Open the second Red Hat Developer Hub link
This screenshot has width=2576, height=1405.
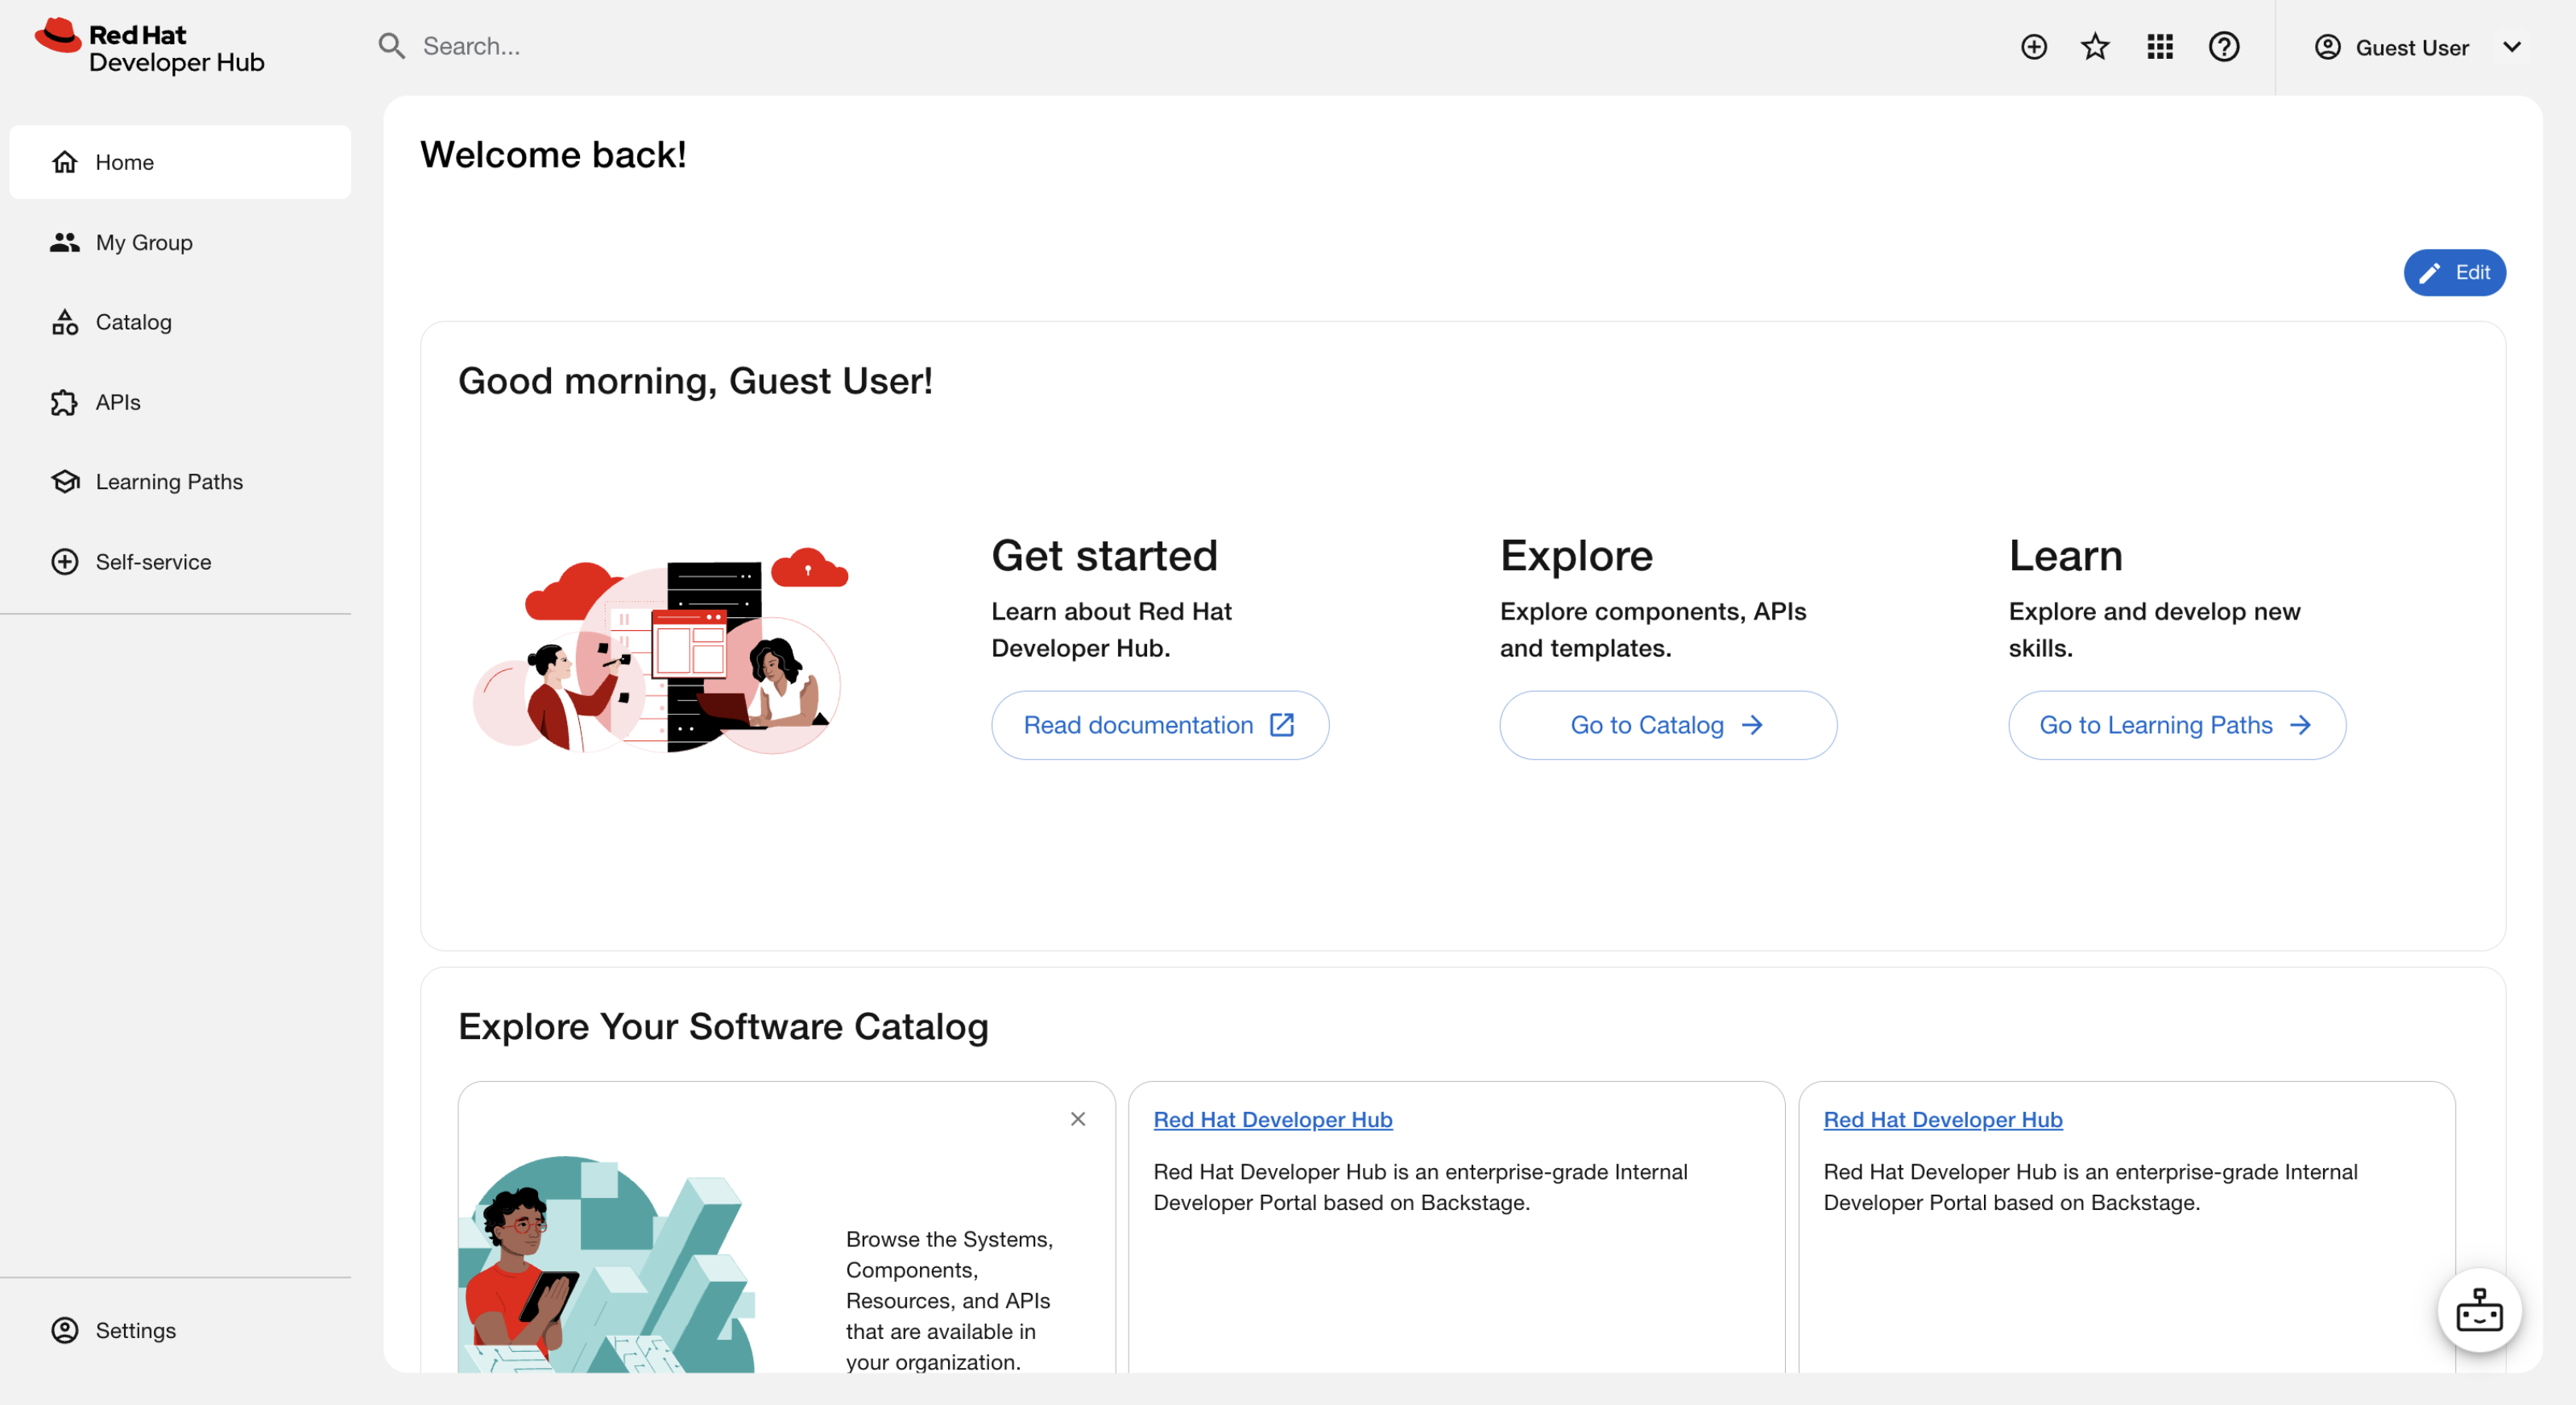(1943, 1120)
